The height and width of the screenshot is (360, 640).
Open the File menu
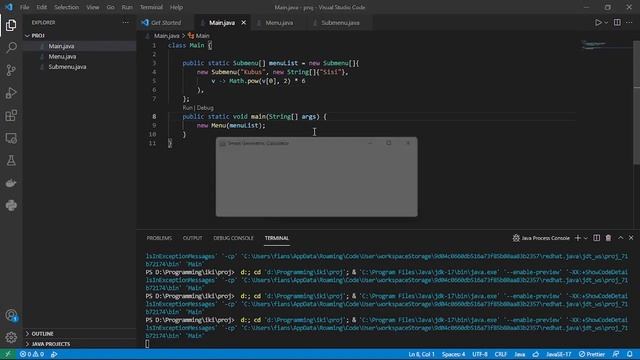point(24,7)
